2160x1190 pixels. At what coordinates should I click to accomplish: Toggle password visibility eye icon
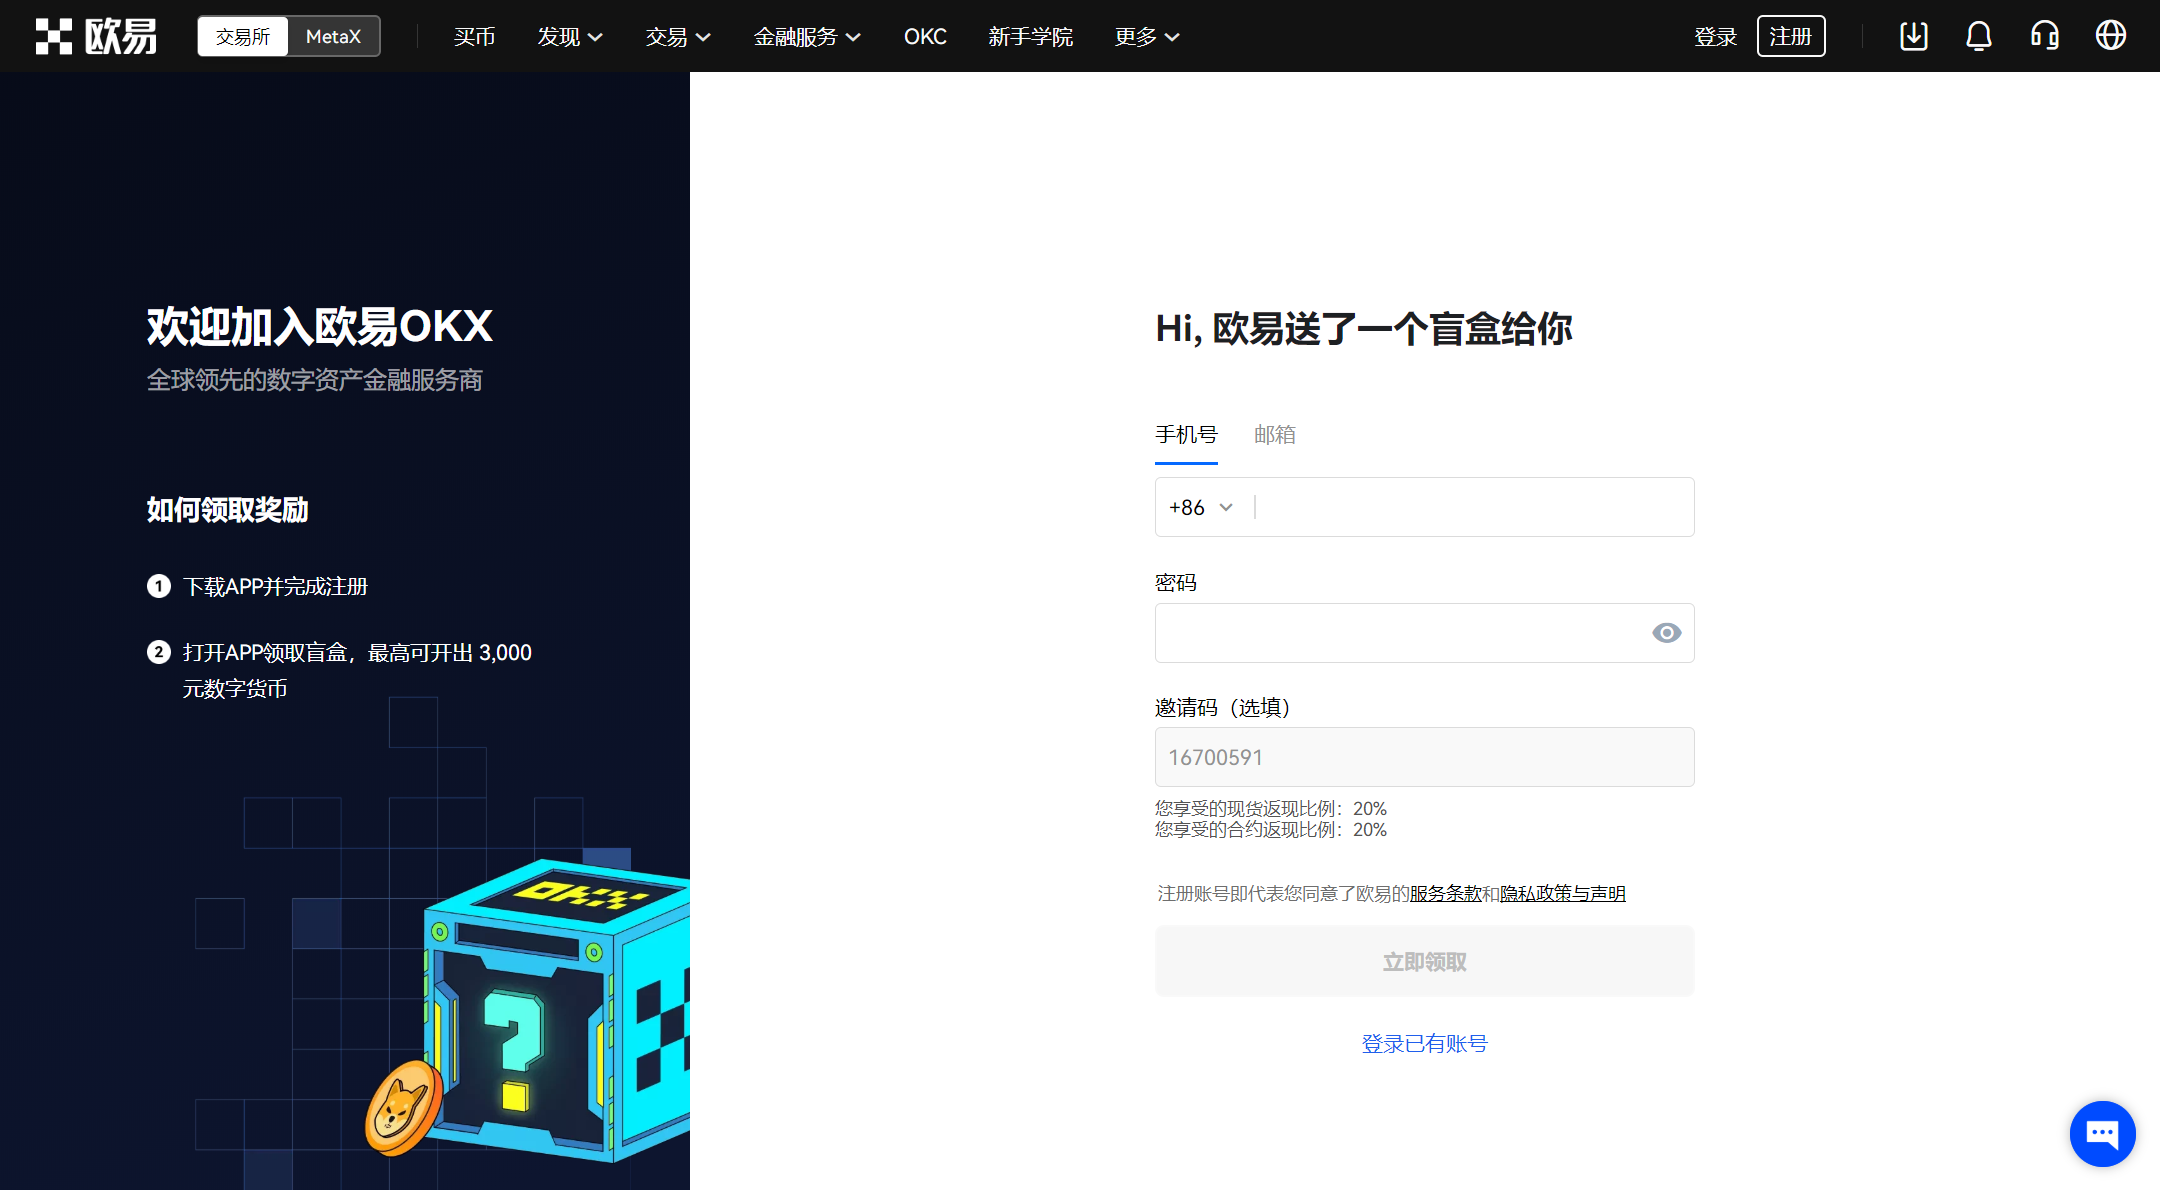(1667, 633)
